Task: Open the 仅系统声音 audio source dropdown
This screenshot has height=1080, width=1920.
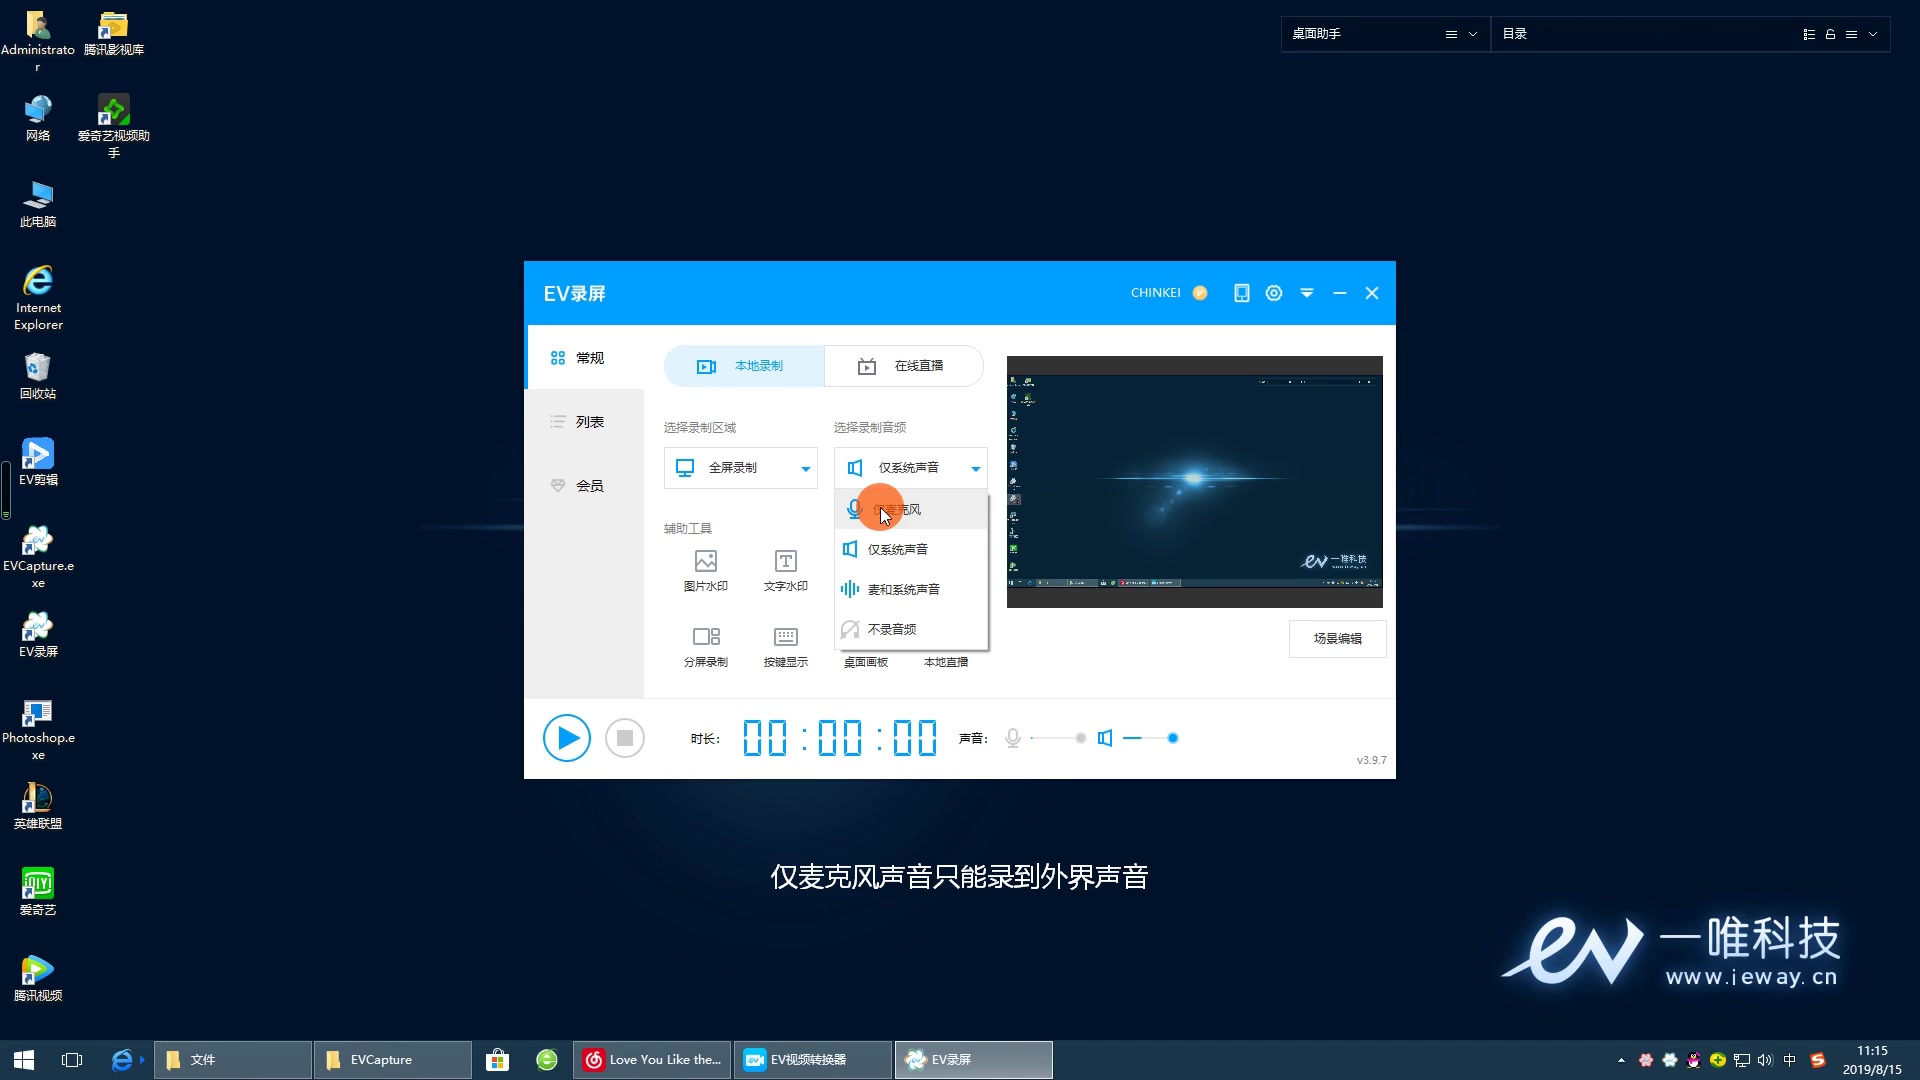Action: (910, 467)
